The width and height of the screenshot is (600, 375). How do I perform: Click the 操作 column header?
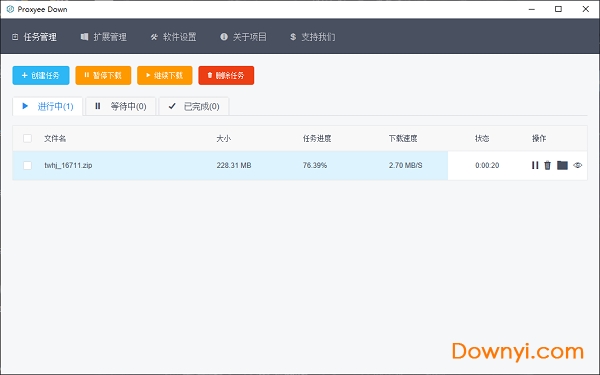539,139
